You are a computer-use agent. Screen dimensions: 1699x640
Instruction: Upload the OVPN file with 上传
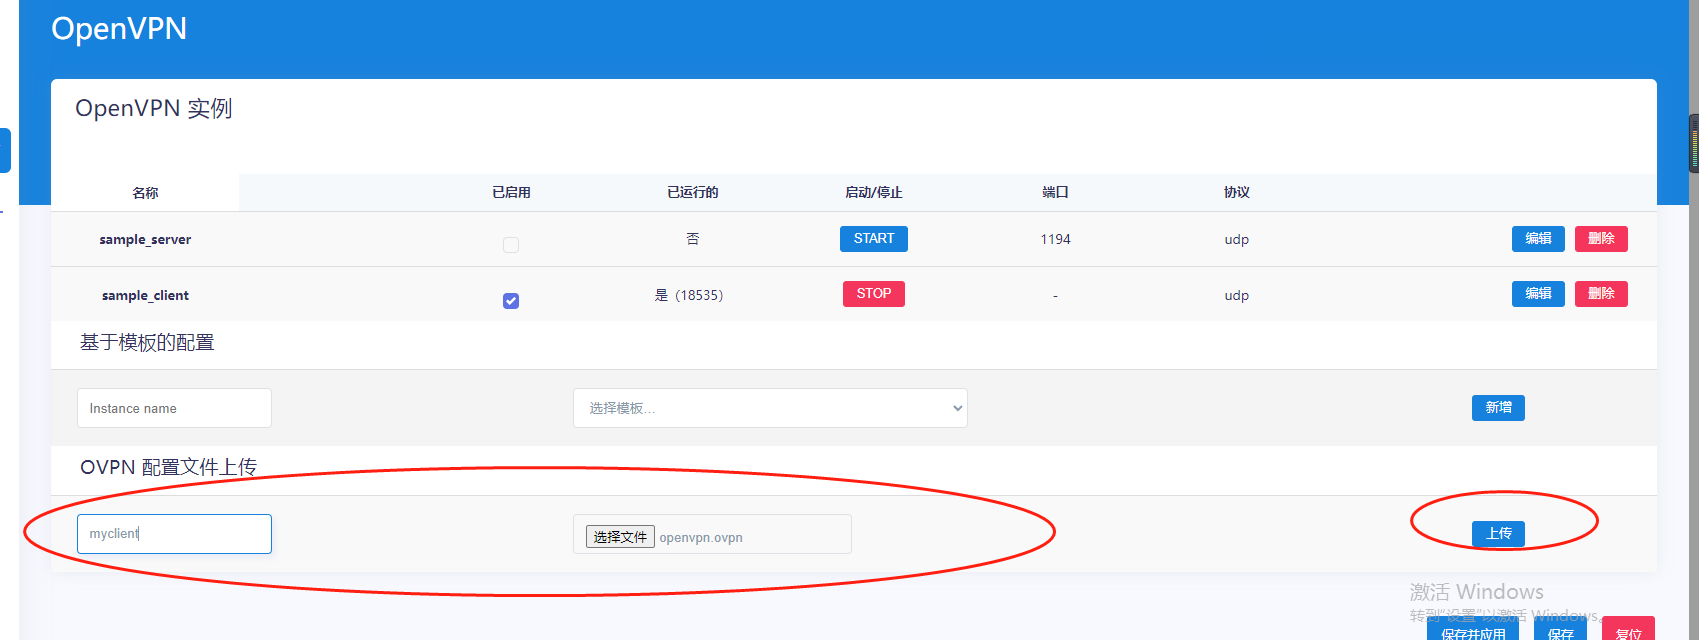click(1497, 534)
